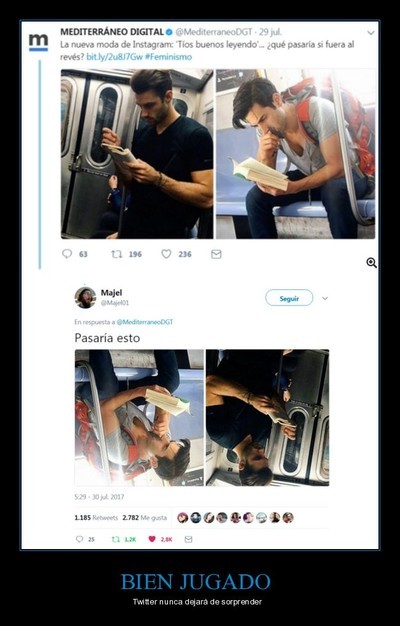Screen dimensions: 400x626
Task: Click the Mediterráneo Digital "m" logo avatar
Action: point(38,42)
